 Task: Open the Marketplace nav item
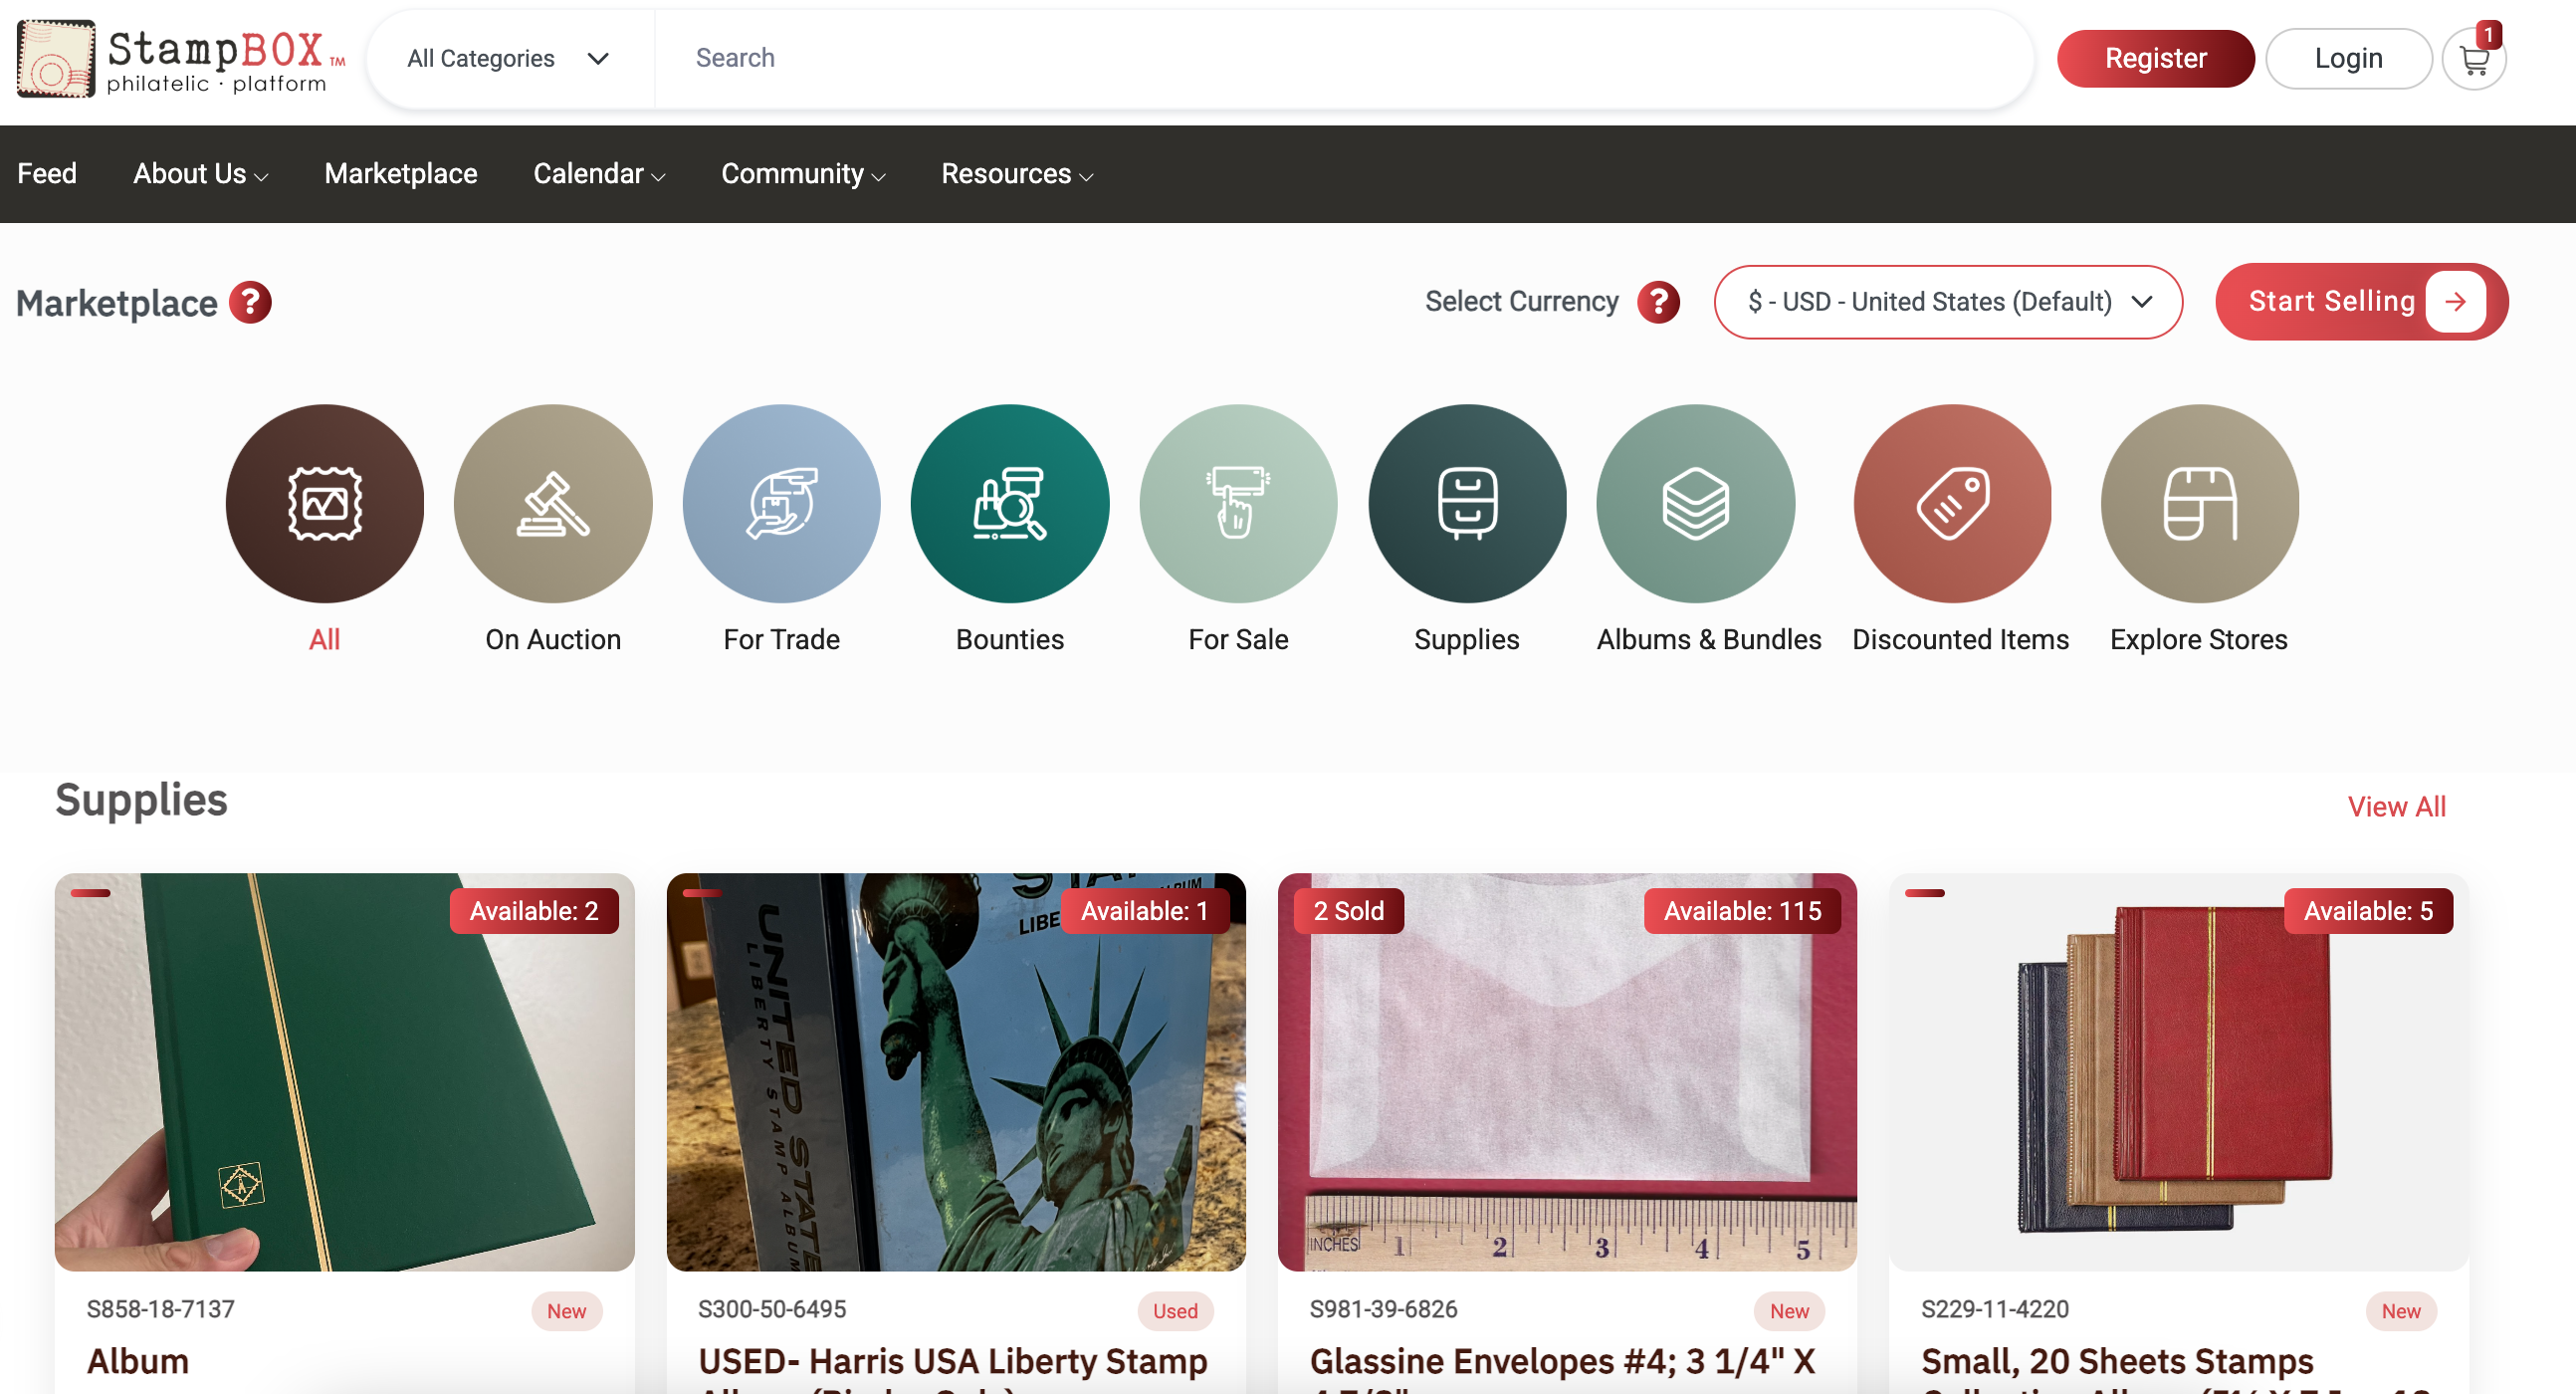point(400,174)
